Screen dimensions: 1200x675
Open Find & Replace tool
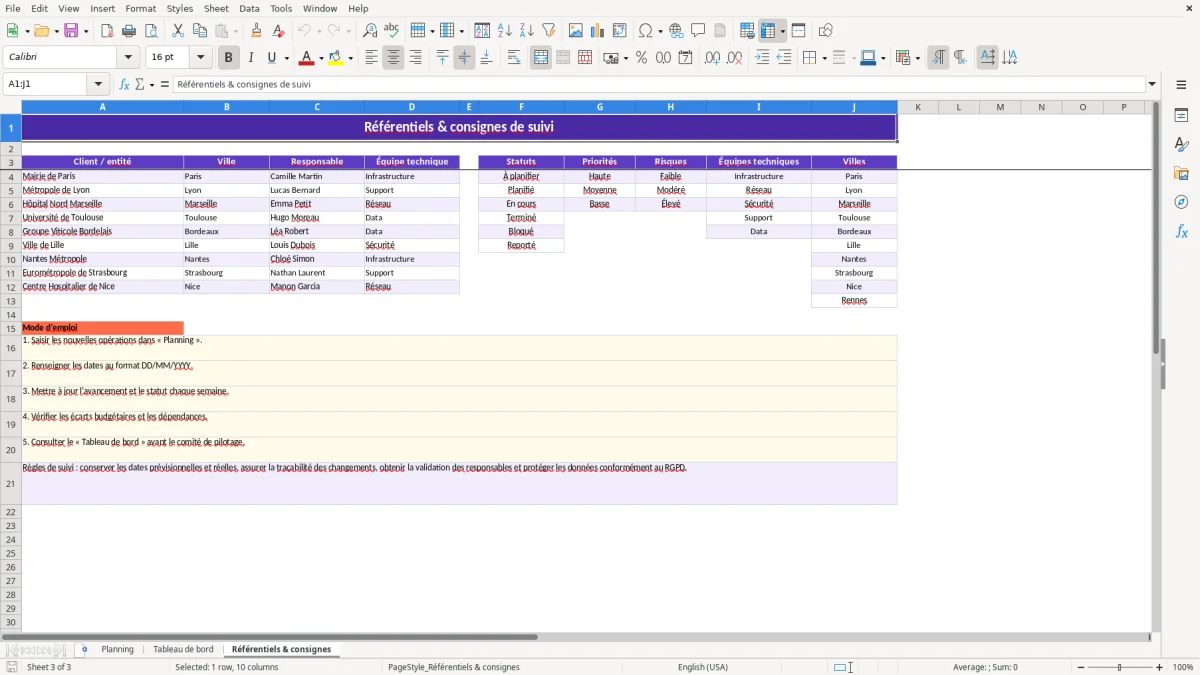370,31
